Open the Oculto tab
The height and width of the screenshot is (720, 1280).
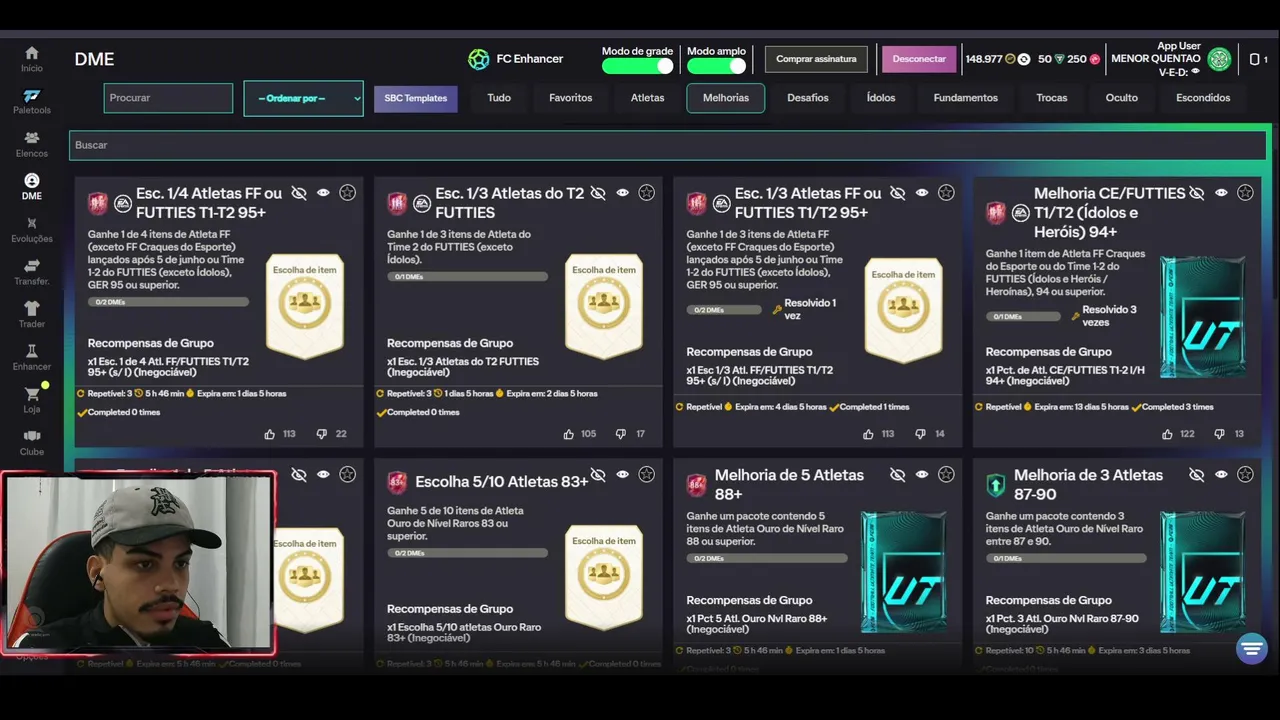[x=1122, y=98]
